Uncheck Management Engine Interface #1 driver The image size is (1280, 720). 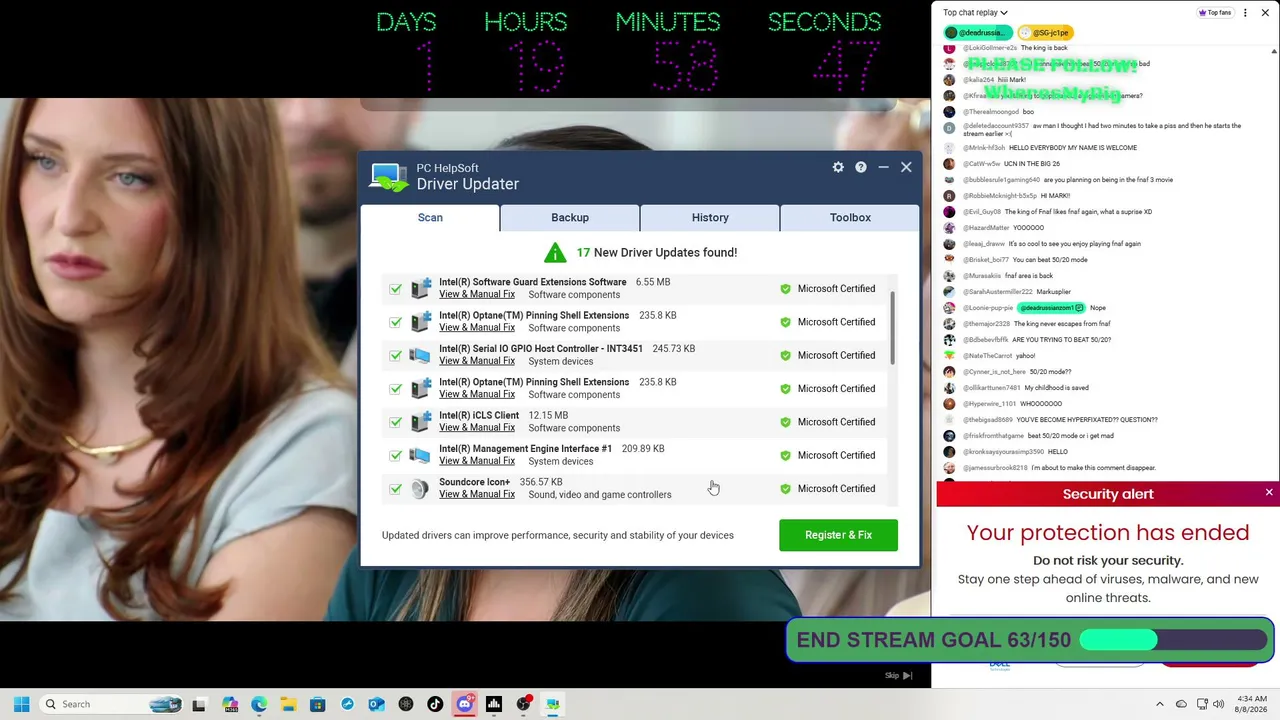tap(396, 455)
